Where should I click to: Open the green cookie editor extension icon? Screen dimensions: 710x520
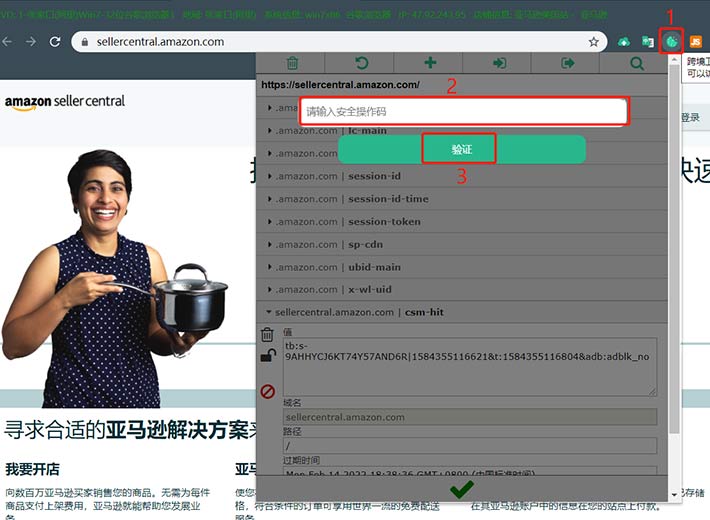[671, 42]
